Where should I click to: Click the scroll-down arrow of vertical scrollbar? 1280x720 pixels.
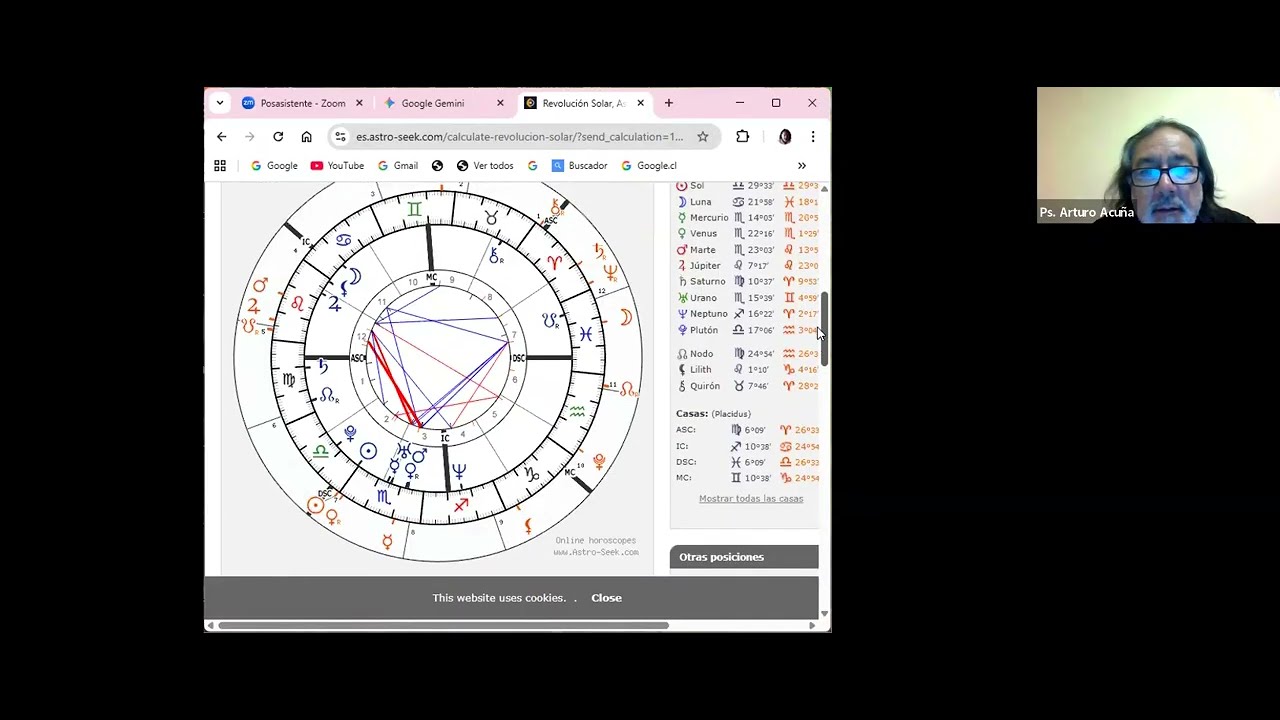click(x=825, y=614)
